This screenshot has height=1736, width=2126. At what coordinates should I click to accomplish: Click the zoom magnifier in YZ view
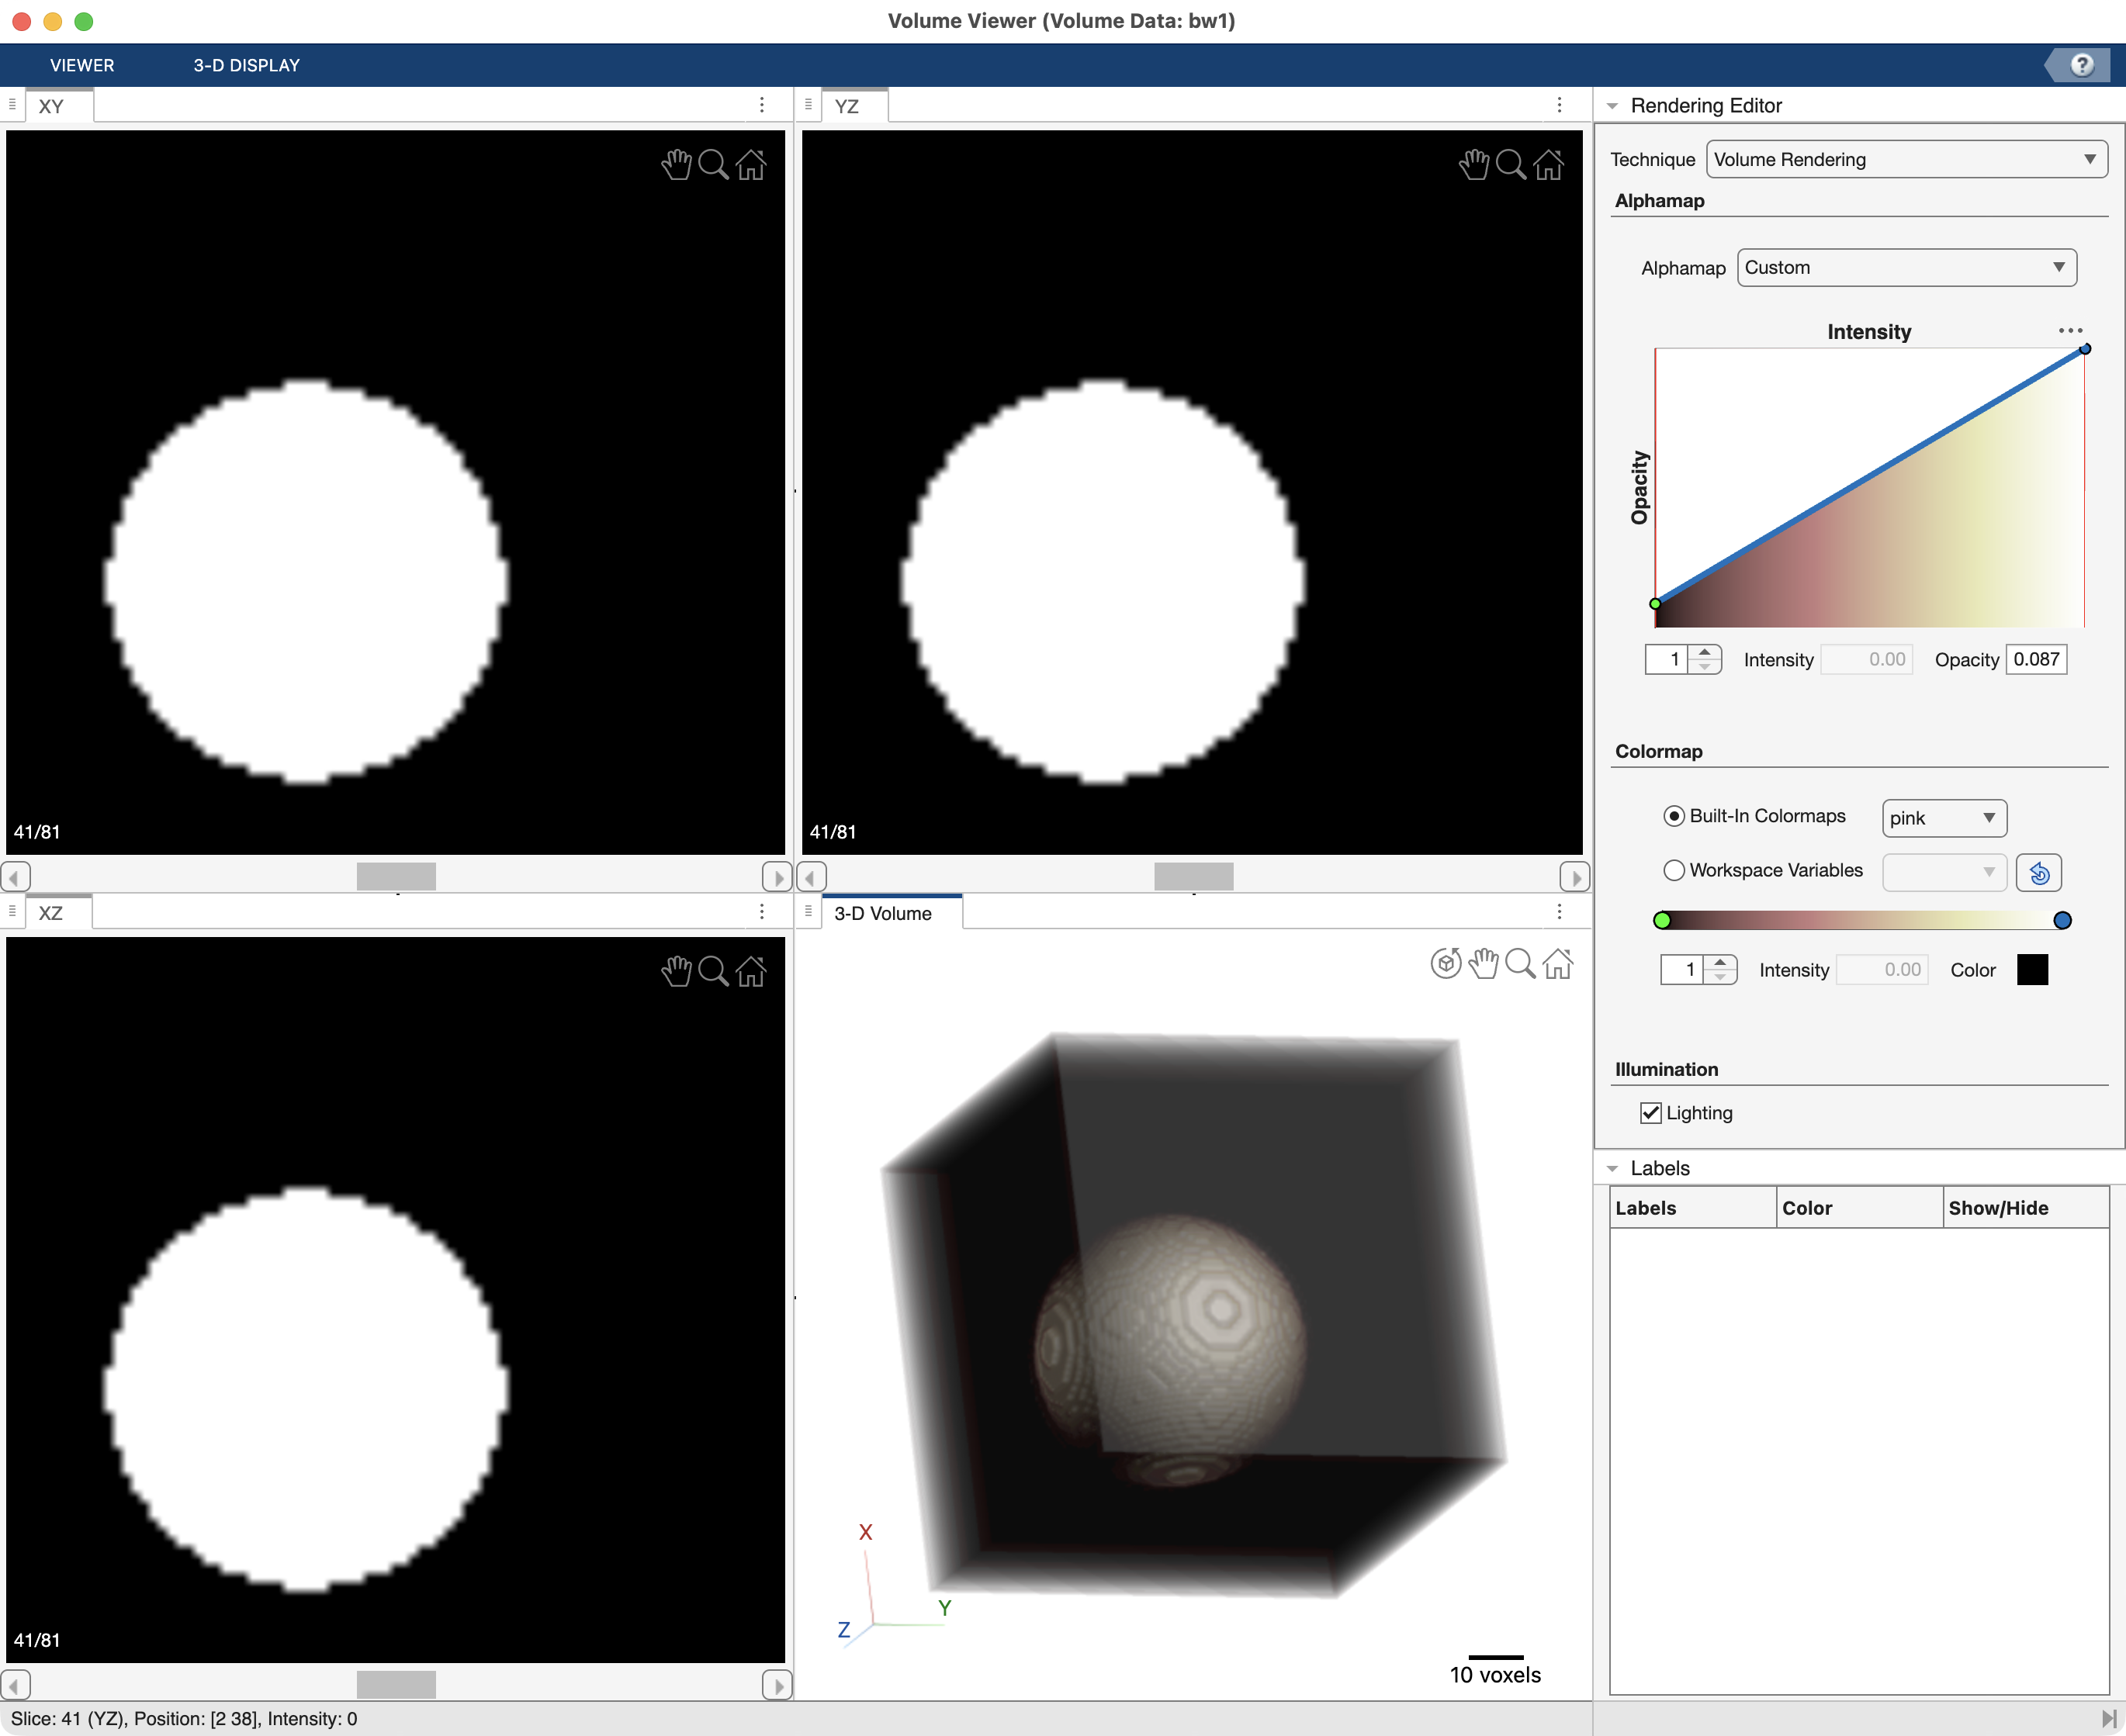pos(1511,164)
